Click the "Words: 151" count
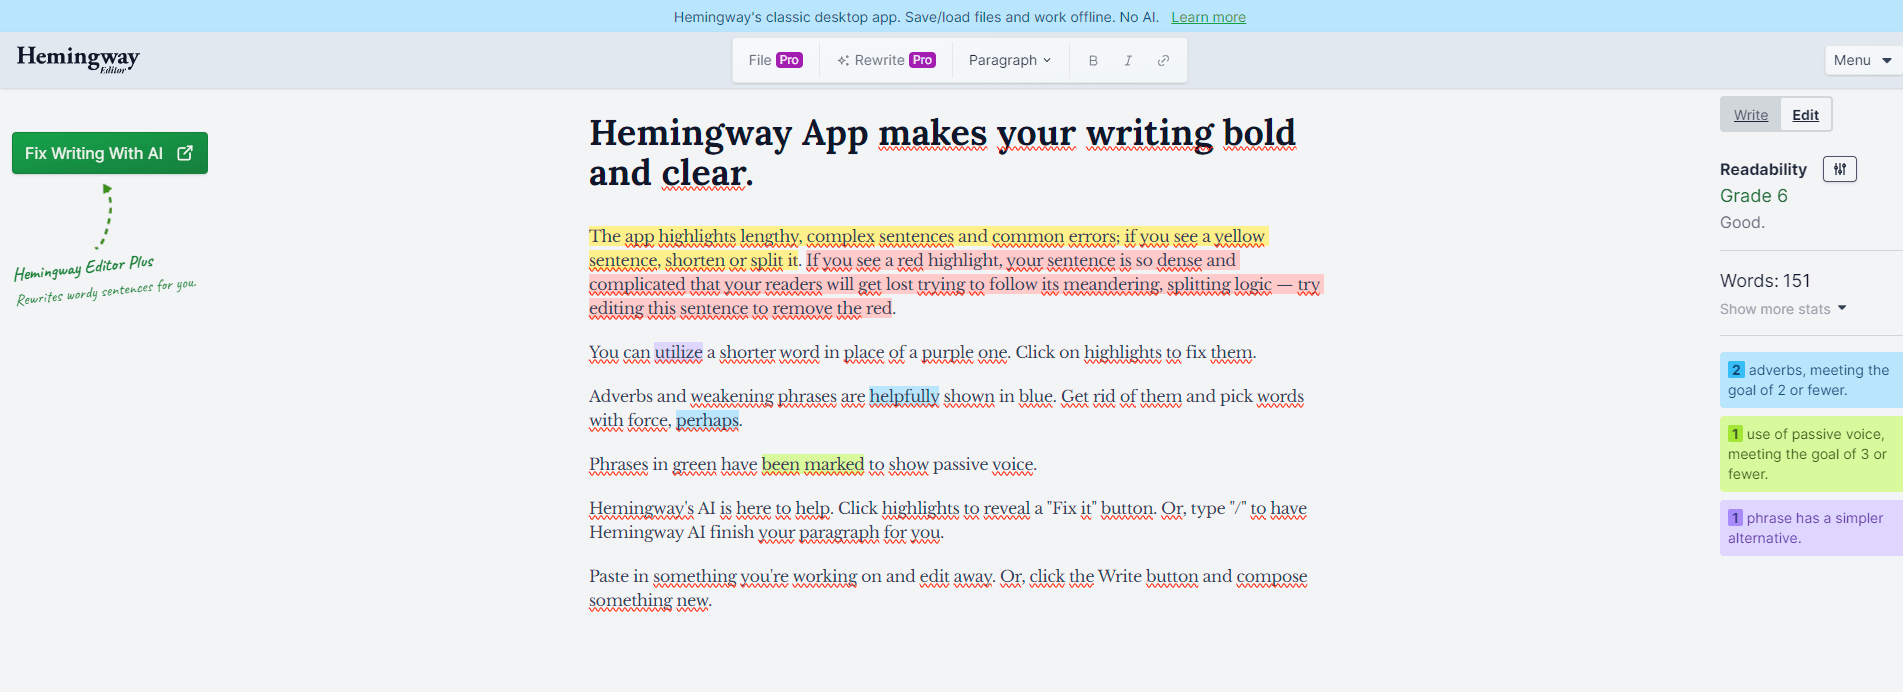1903x692 pixels. pyautogui.click(x=1765, y=281)
